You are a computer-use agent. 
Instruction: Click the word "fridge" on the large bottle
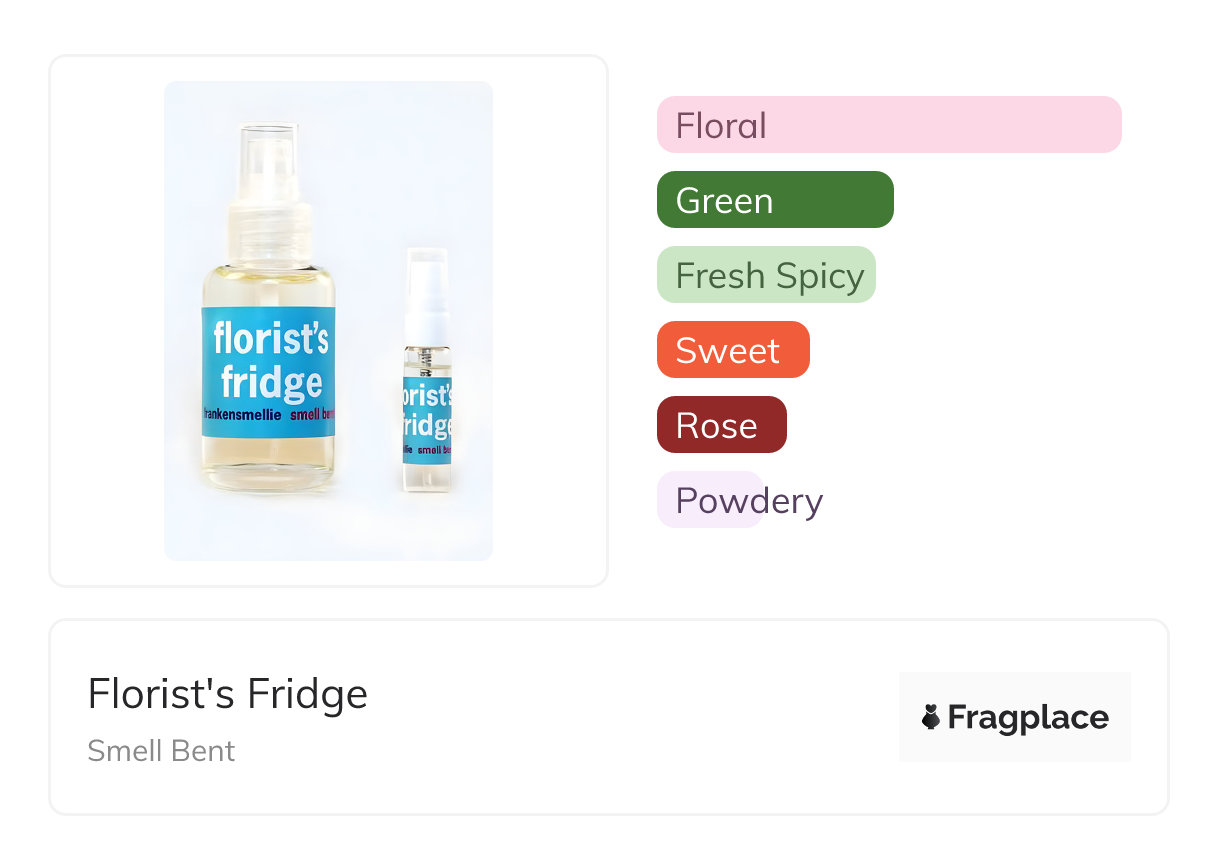(x=271, y=382)
